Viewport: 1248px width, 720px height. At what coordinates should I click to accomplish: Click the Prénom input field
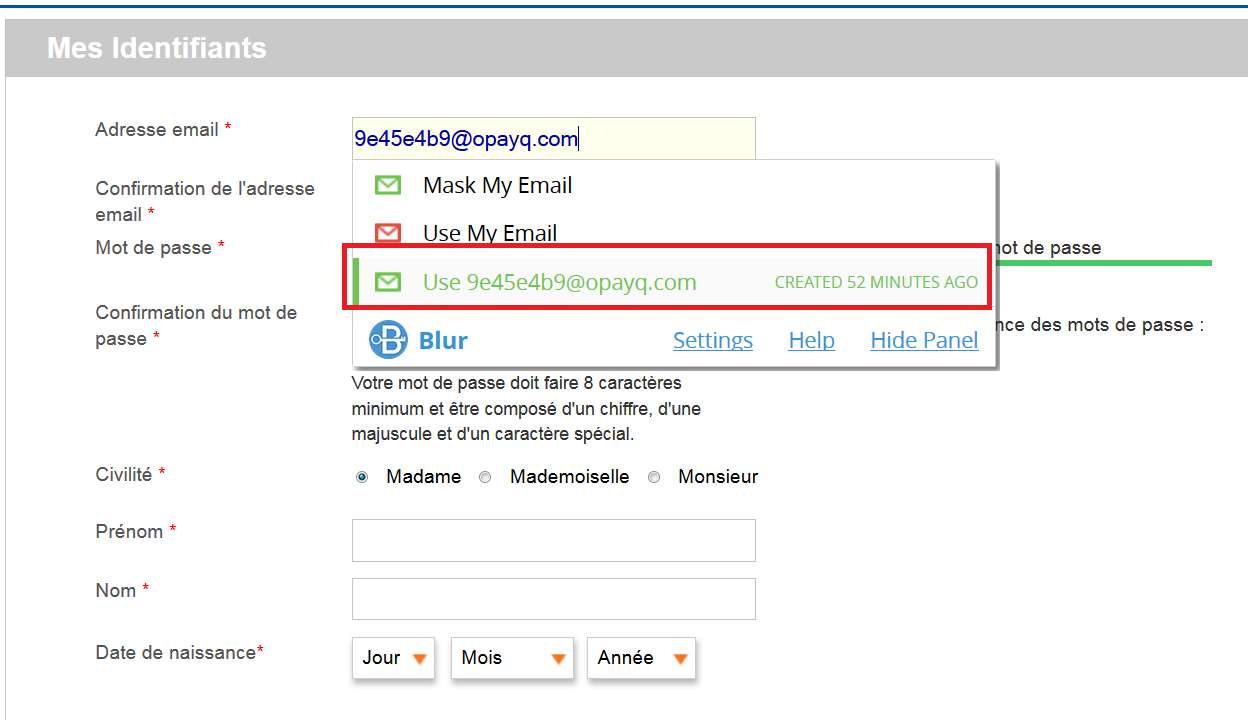(554, 540)
